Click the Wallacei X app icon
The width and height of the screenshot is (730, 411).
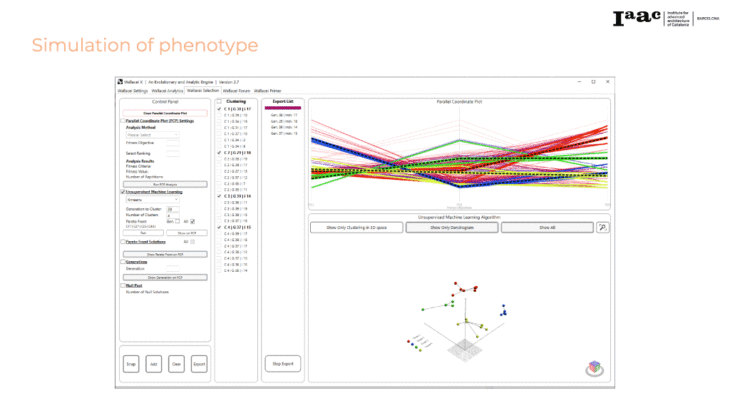point(120,81)
